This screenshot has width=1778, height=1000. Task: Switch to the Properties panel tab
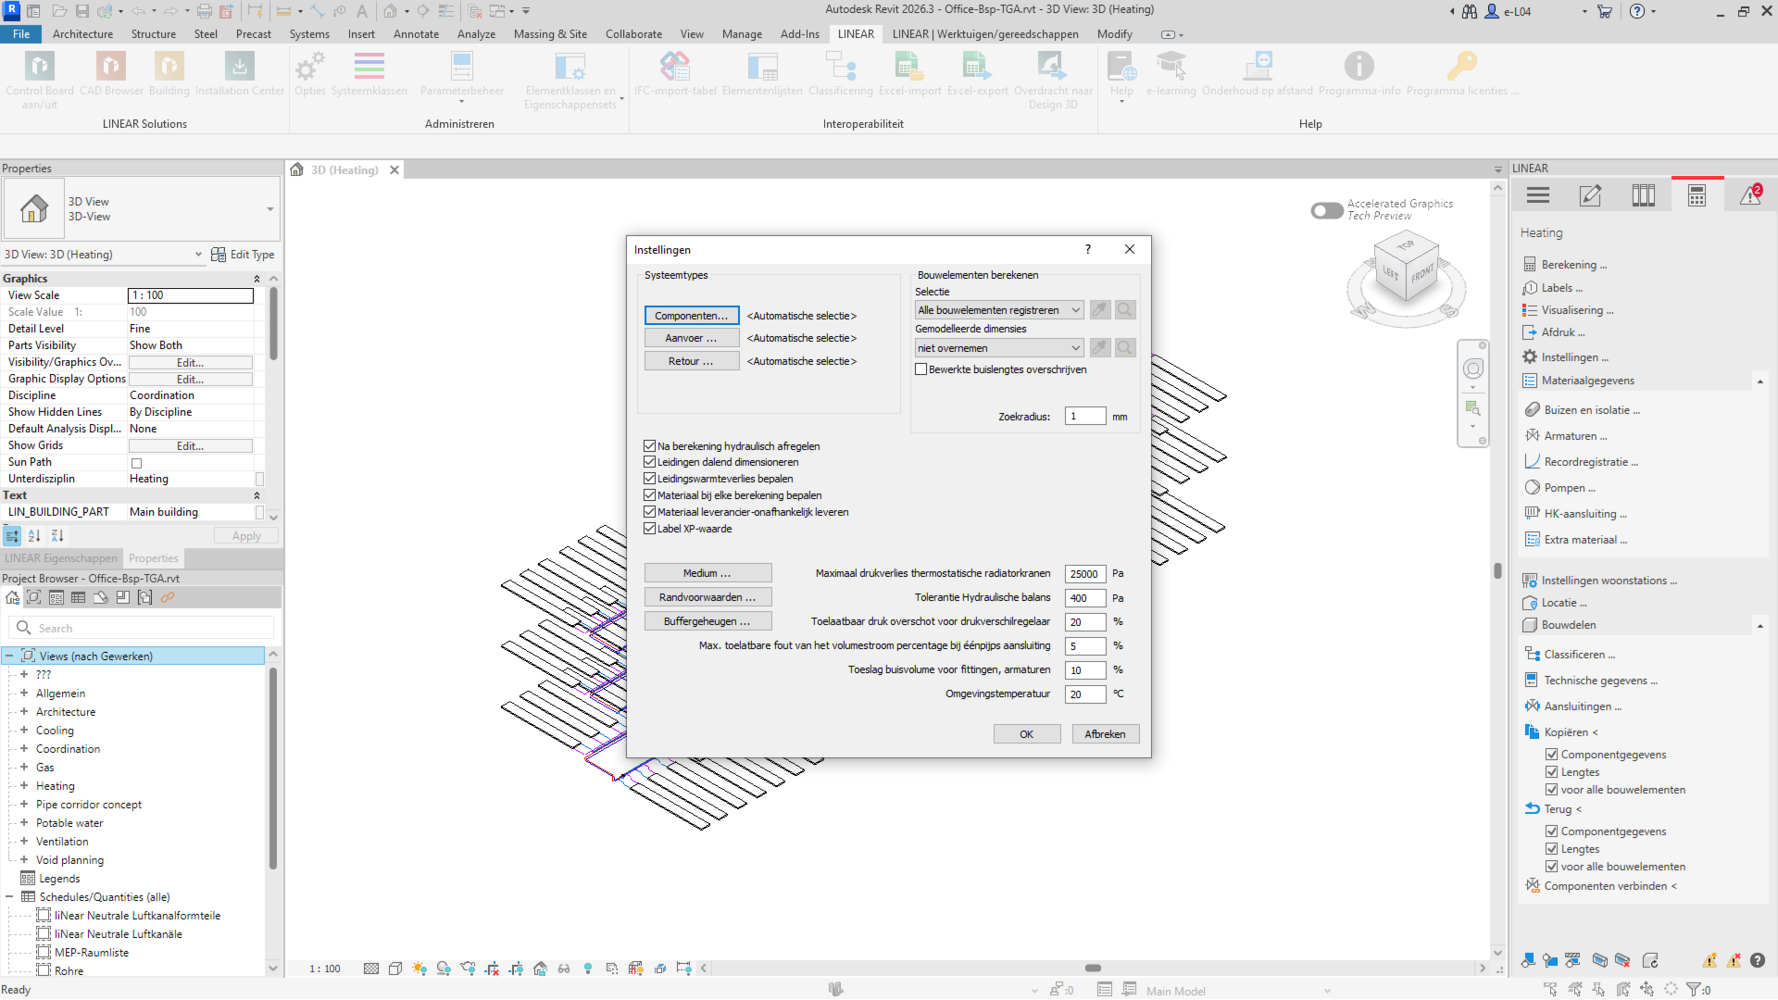pos(153,558)
